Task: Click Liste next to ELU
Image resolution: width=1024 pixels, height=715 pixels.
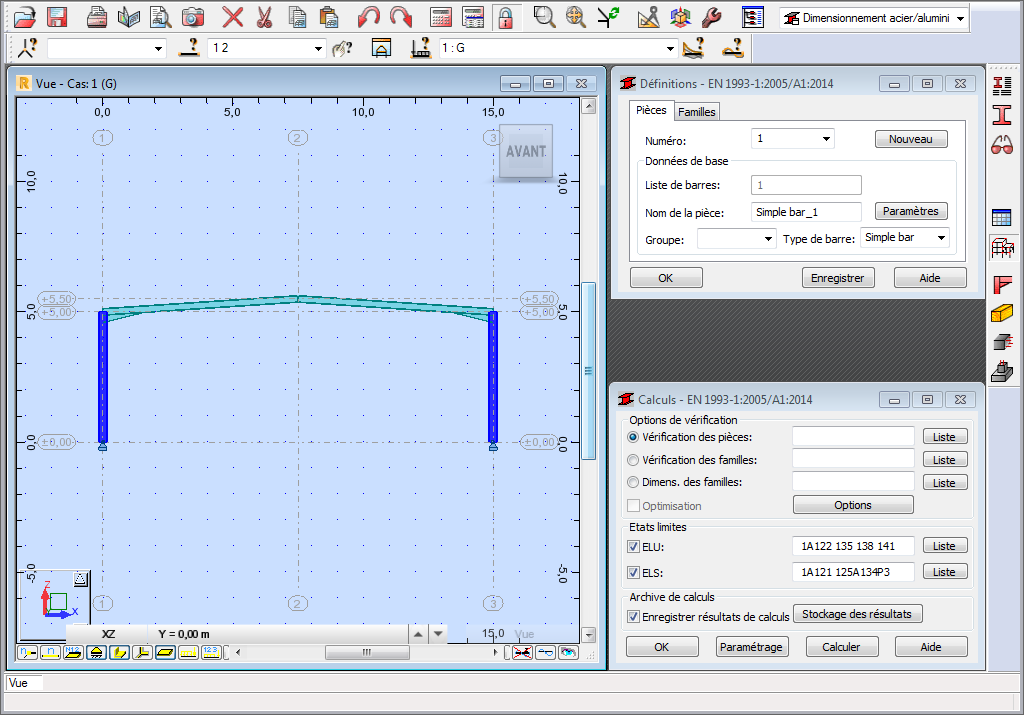Action: click(x=944, y=546)
